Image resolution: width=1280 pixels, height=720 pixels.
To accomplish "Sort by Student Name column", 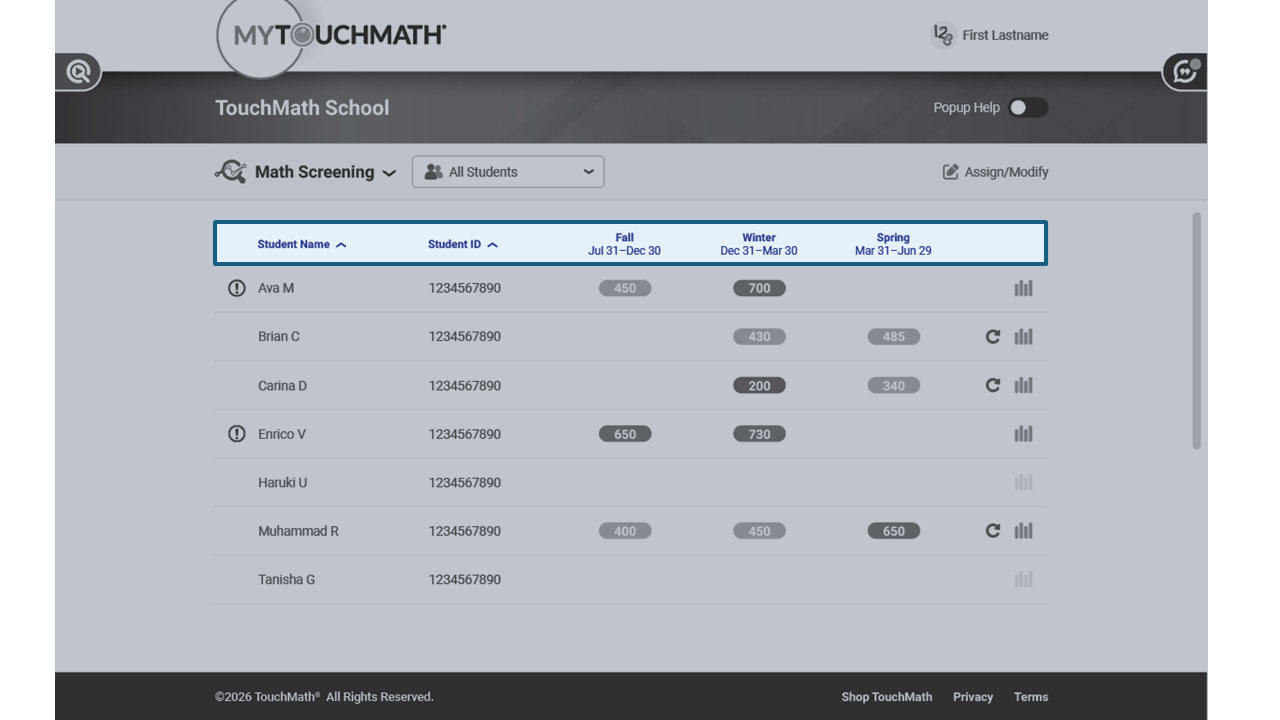I will point(302,244).
